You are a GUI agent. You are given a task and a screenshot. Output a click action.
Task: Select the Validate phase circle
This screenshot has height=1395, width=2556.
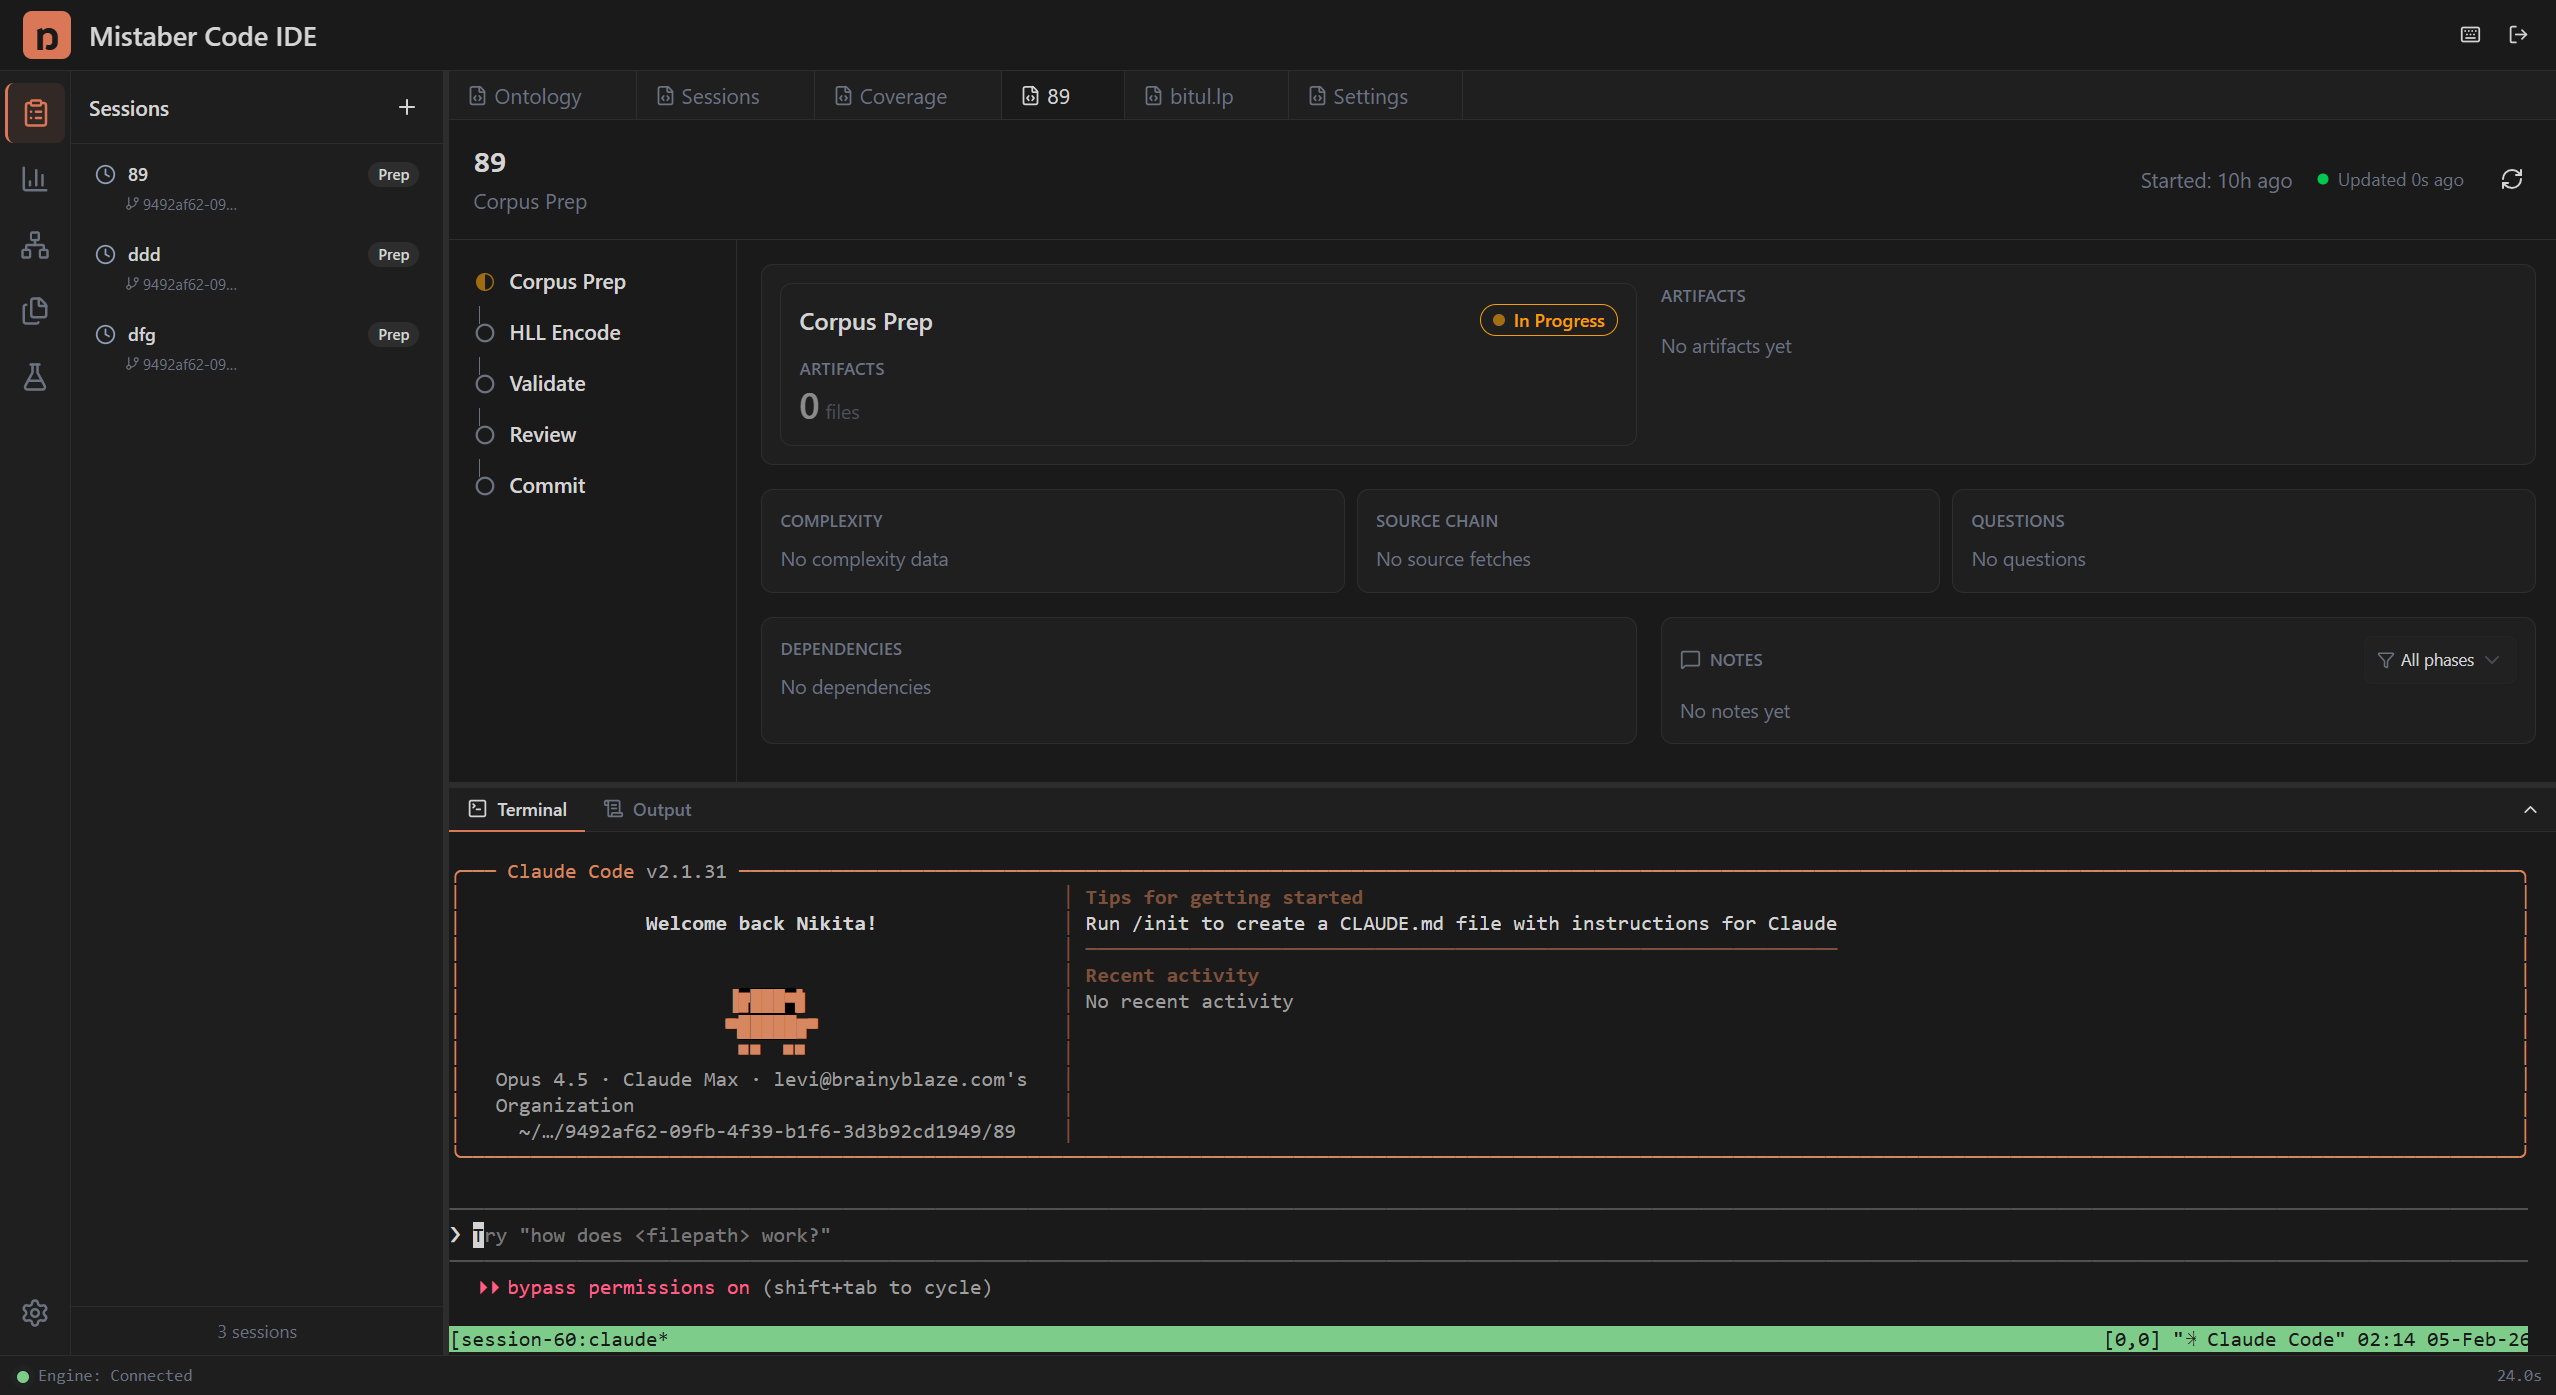[x=486, y=383]
